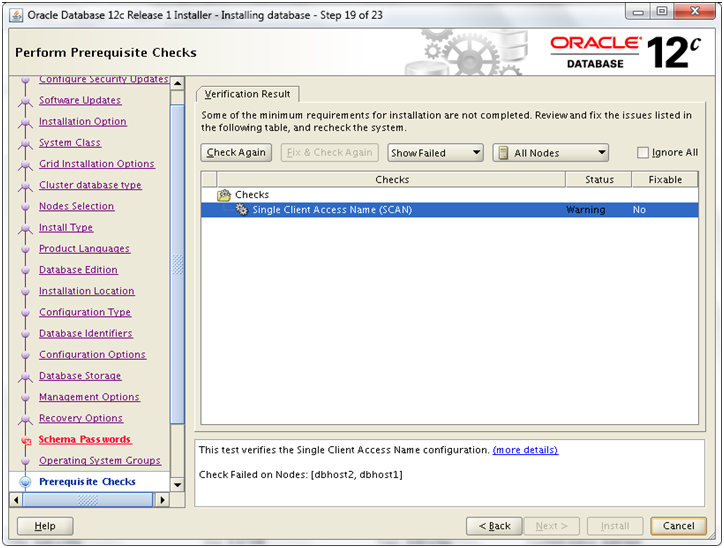
Task: Click the Prerequisite Checks current step icon
Action: pyautogui.click(x=25, y=482)
